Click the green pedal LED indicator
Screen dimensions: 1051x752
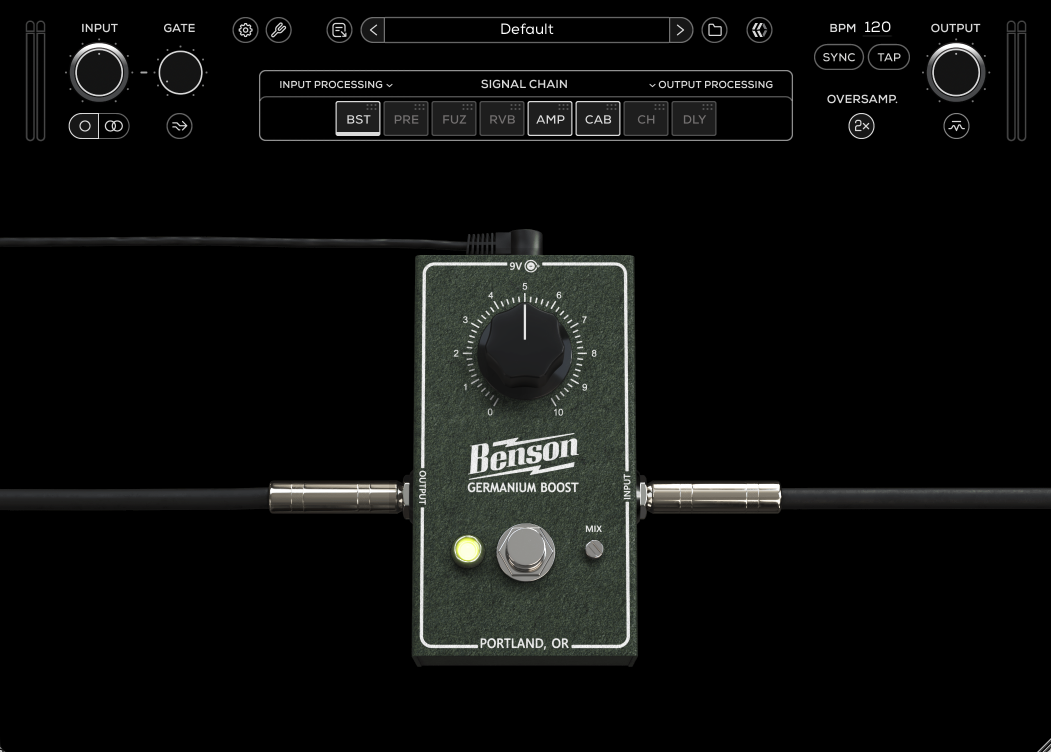pos(468,550)
